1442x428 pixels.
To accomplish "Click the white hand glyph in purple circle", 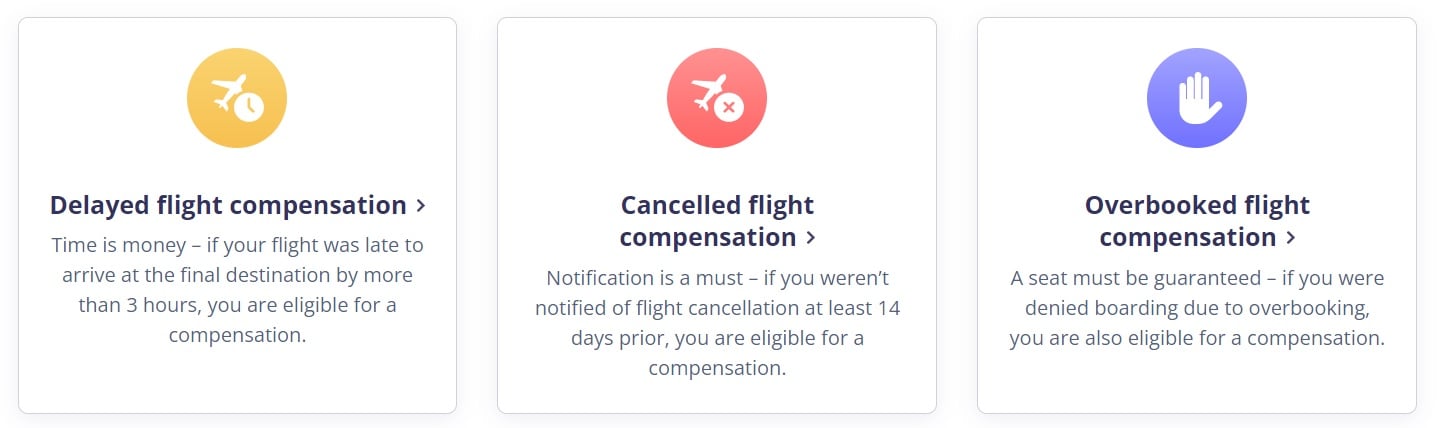I will (x=1197, y=98).
